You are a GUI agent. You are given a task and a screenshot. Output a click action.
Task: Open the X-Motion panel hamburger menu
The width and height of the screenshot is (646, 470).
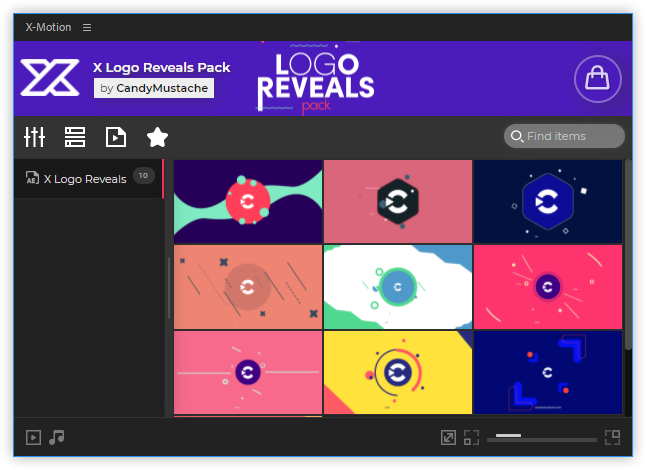click(87, 27)
